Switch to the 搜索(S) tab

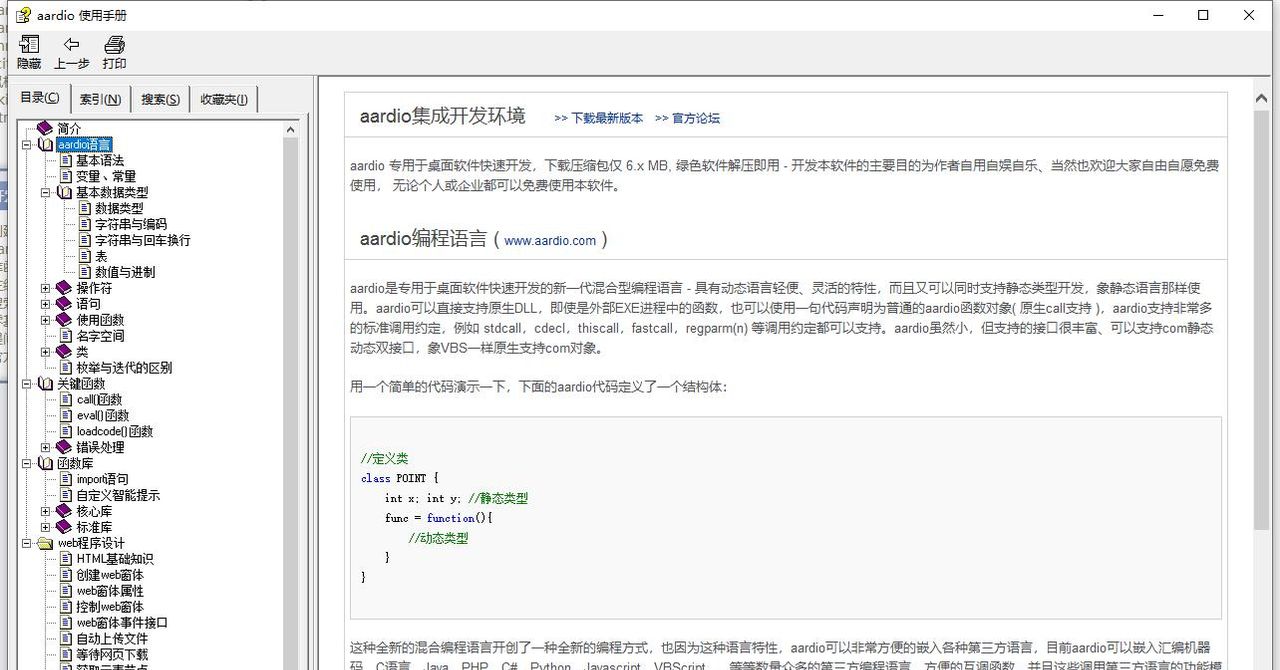coord(158,99)
